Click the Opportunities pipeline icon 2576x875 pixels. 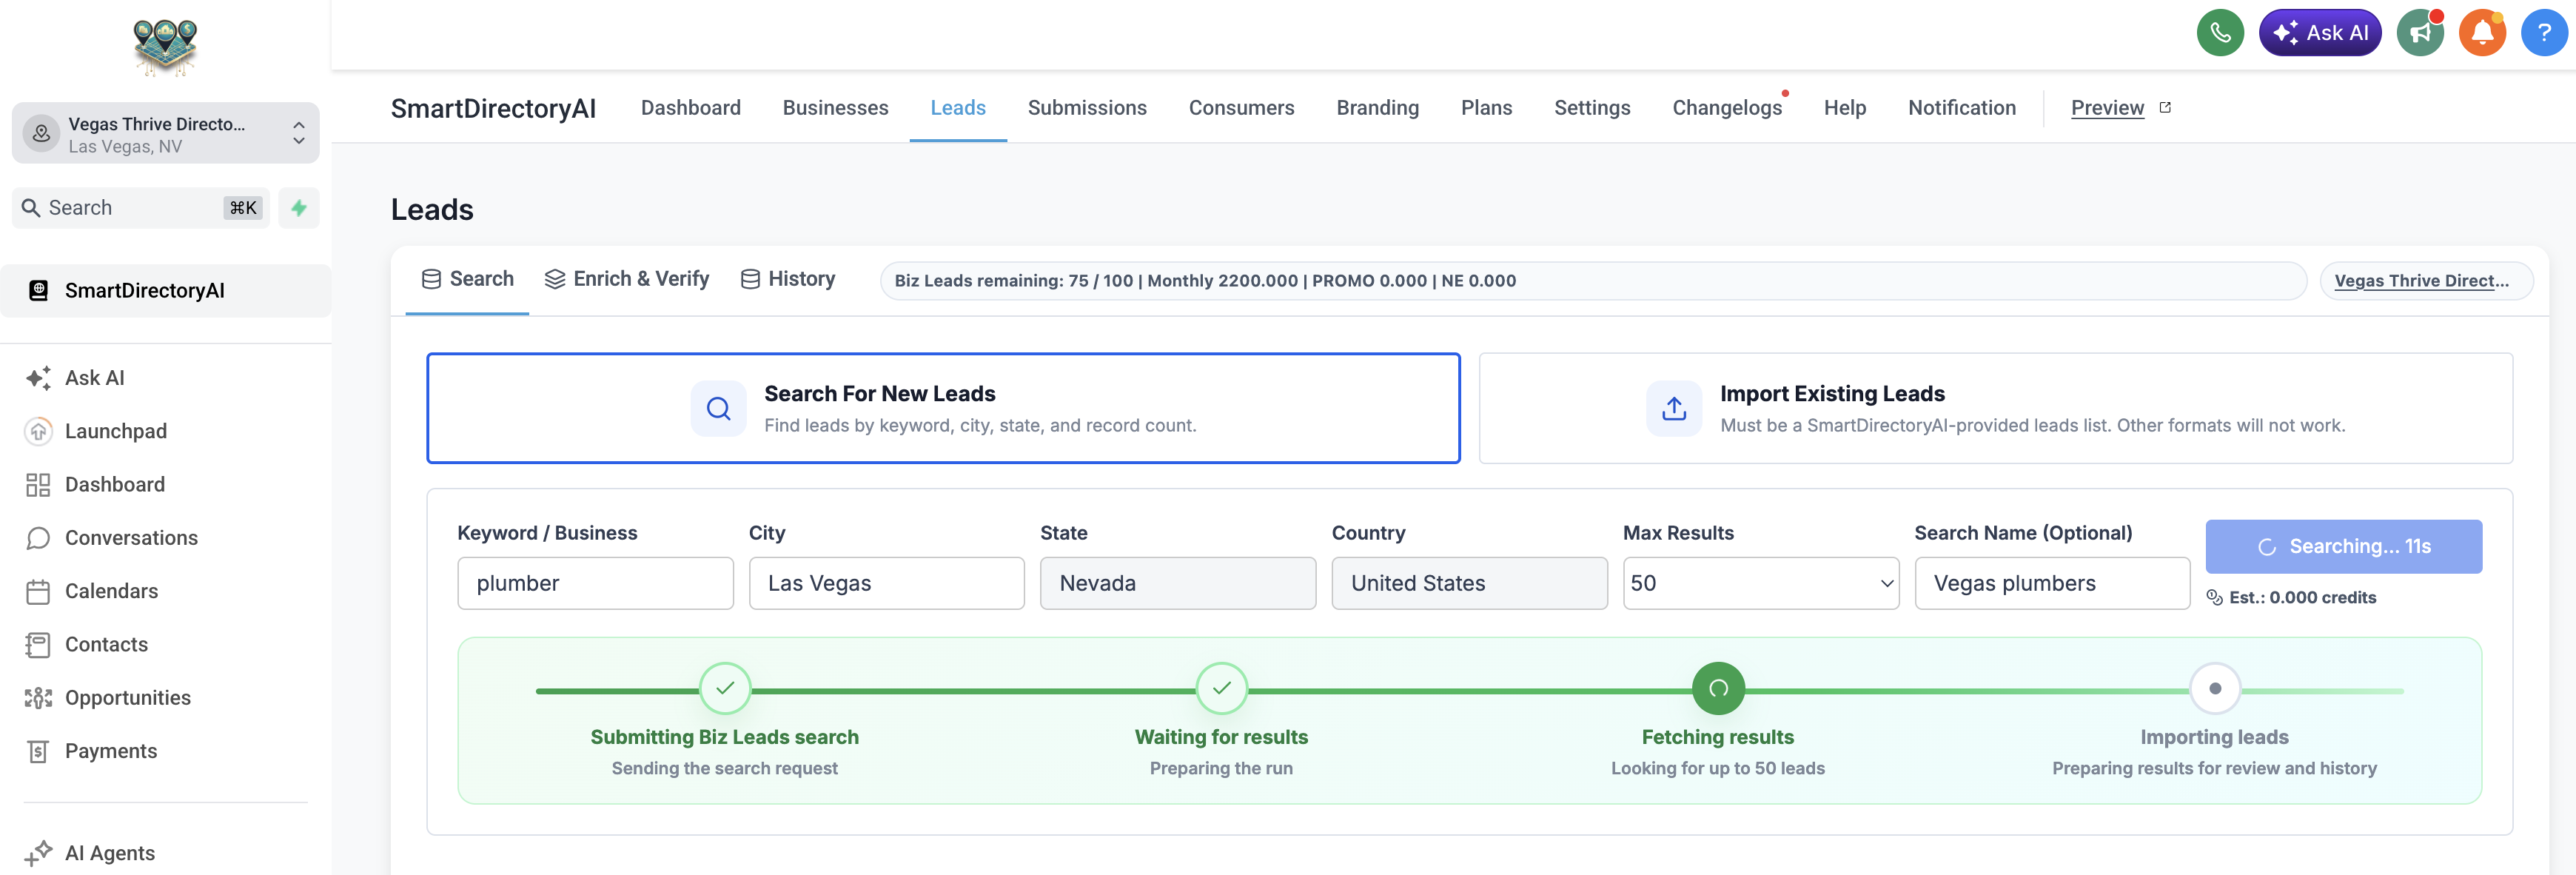point(38,698)
